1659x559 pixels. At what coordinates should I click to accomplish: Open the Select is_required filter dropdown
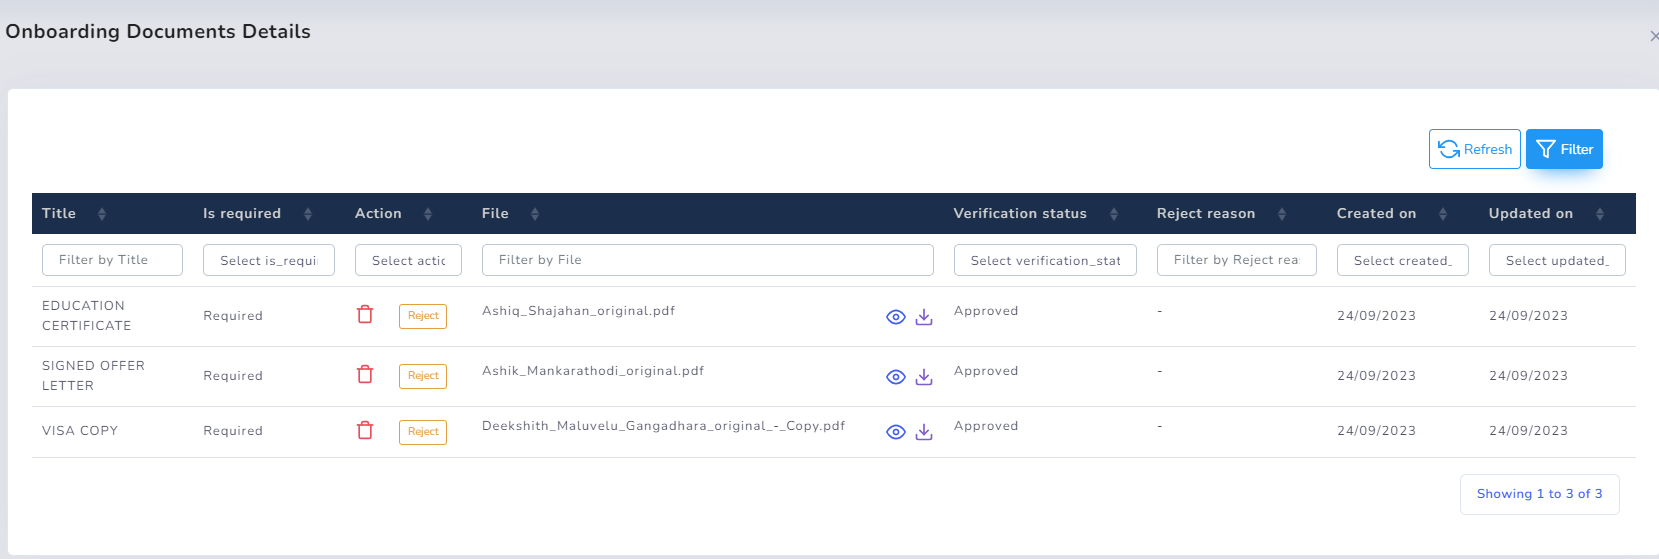coord(268,260)
